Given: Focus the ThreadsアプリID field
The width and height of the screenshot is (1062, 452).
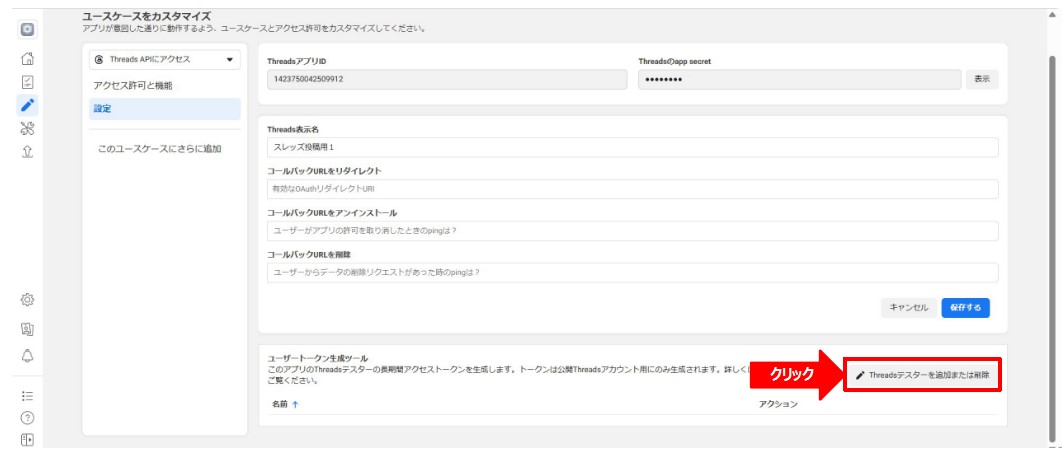Looking at the screenshot, I should 447,79.
